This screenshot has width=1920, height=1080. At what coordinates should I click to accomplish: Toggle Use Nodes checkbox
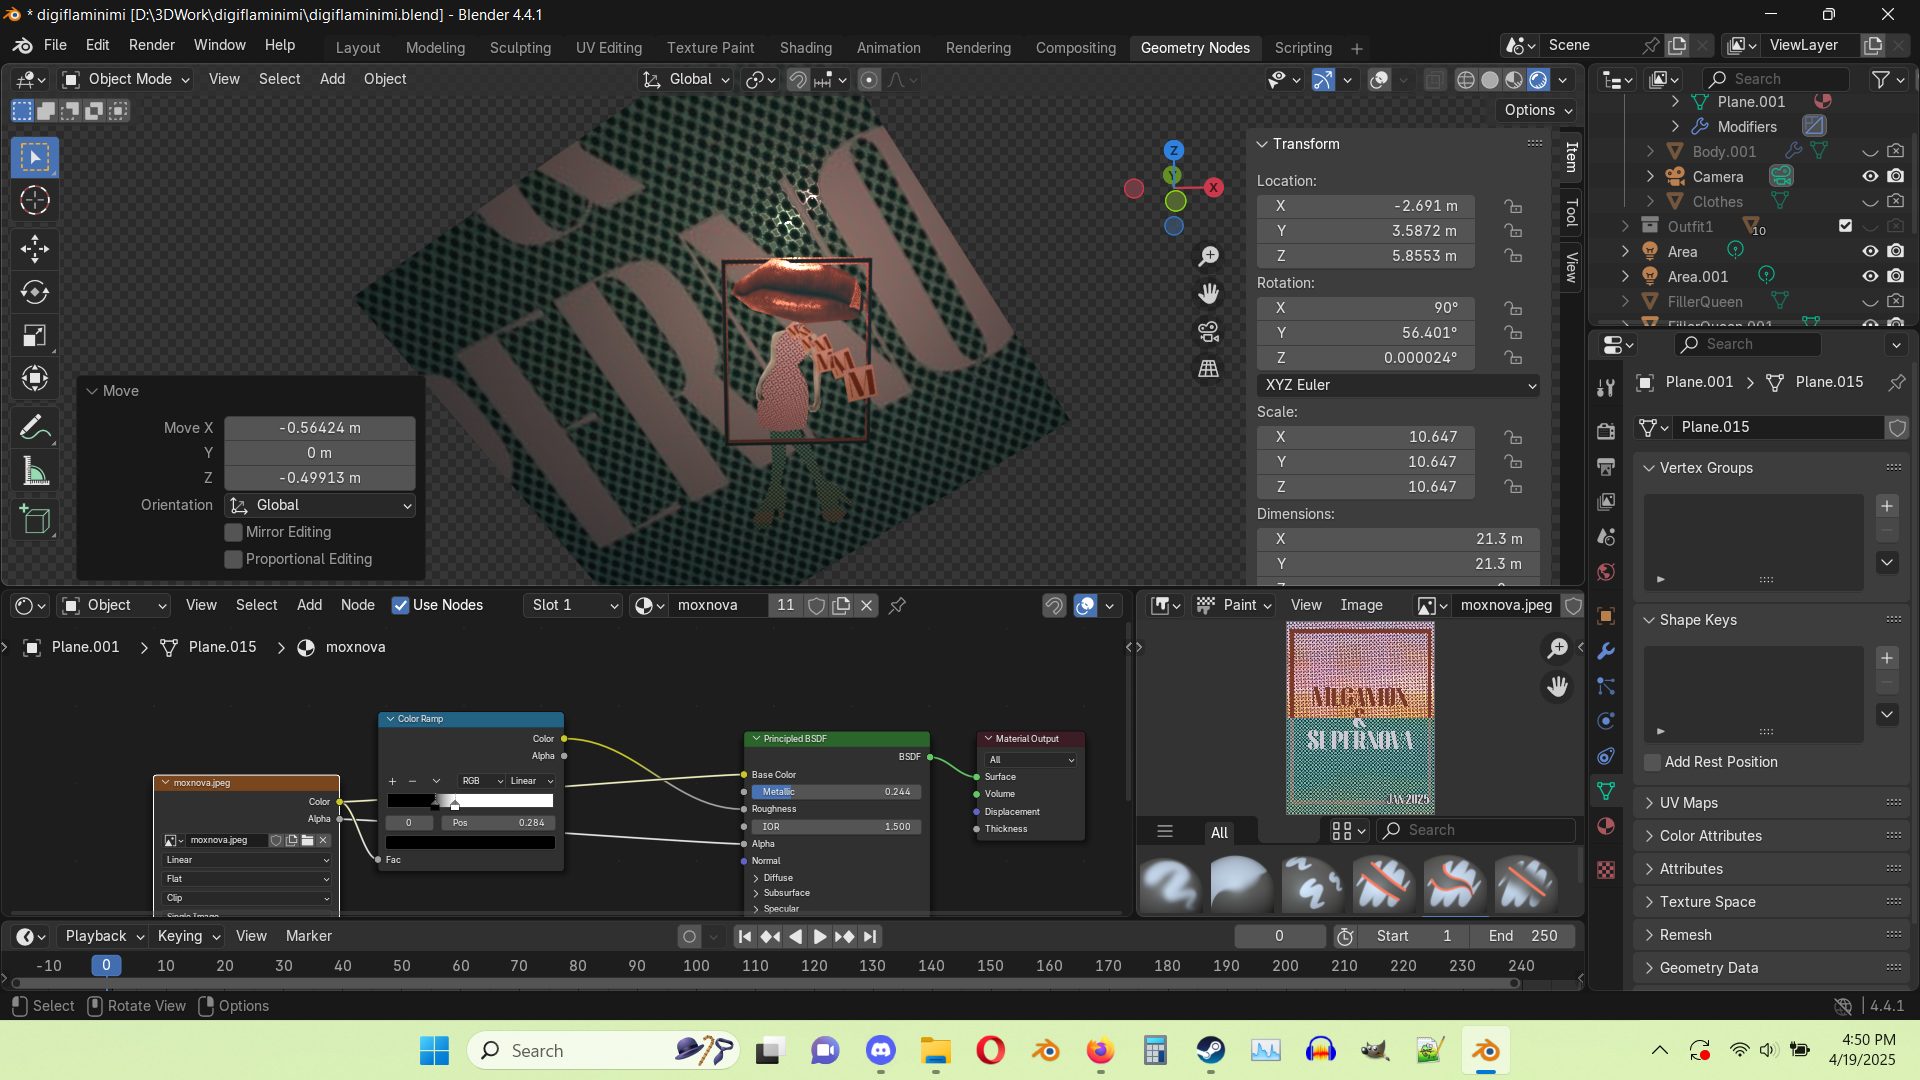[400, 605]
